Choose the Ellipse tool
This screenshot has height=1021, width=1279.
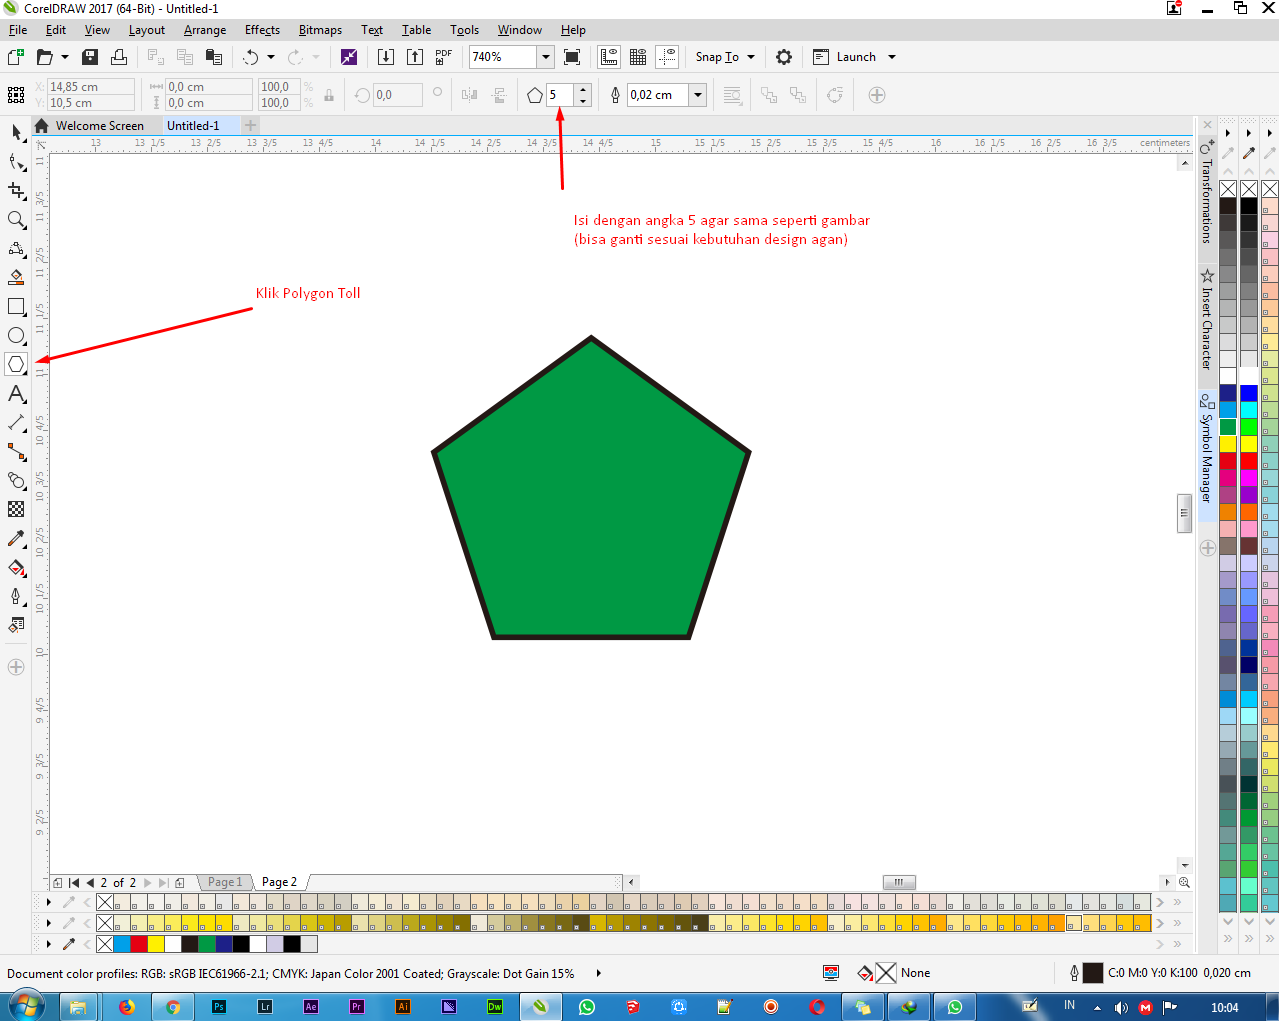tap(16, 336)
